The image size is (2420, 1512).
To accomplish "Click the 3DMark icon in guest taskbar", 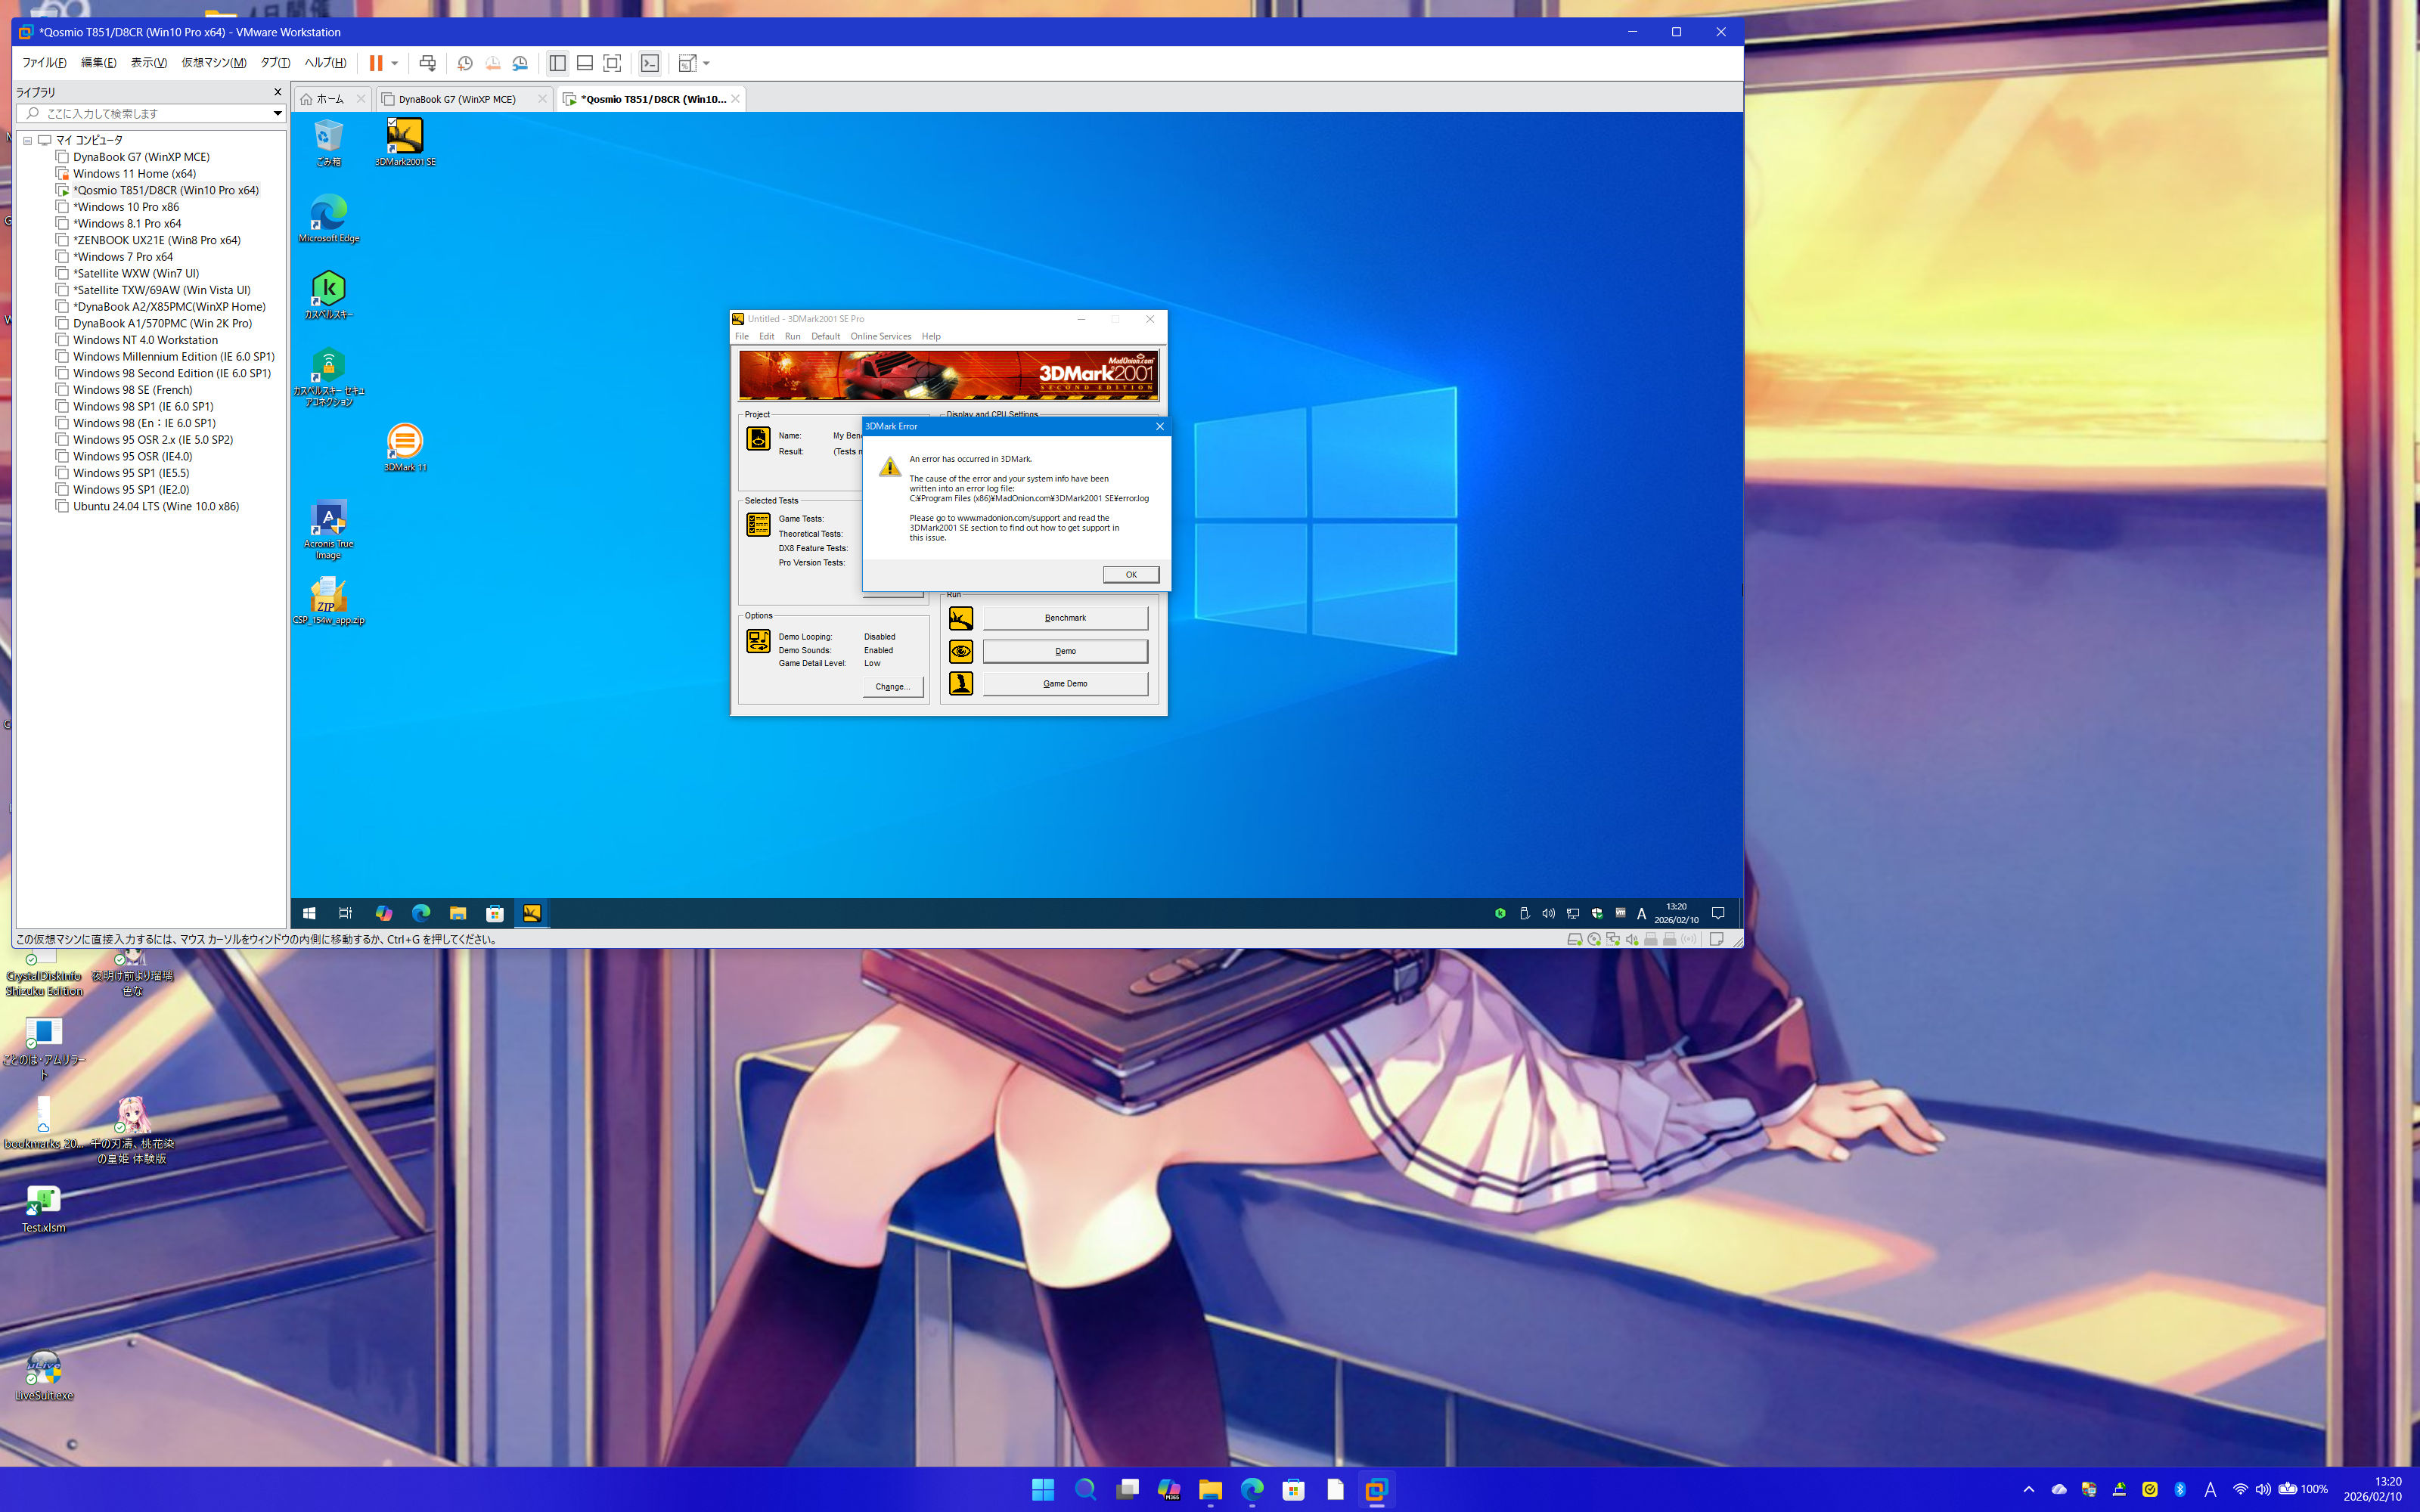I will (532, 913).
